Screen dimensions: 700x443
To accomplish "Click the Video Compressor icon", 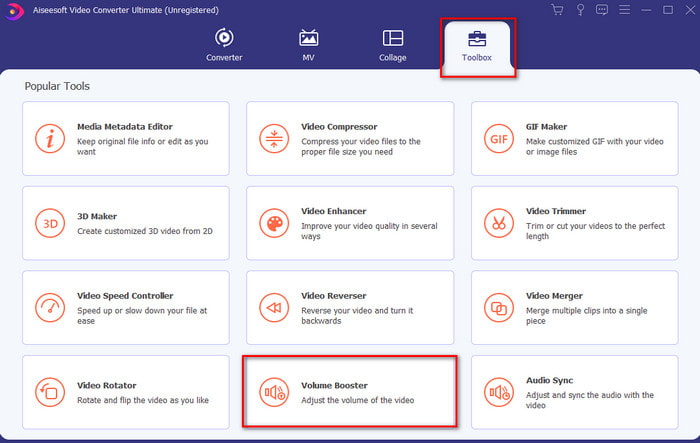I will [274, 139].
